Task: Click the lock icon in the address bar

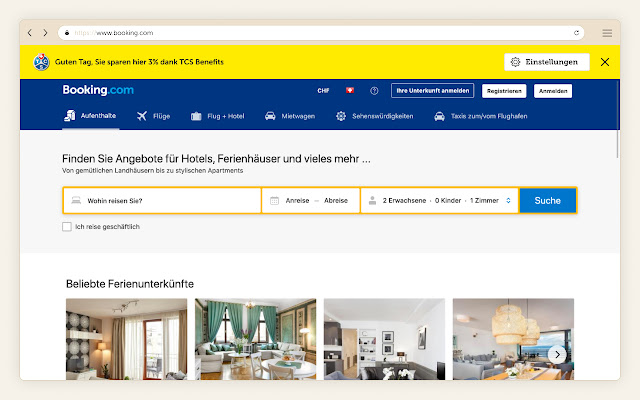Action: (67, 33)
